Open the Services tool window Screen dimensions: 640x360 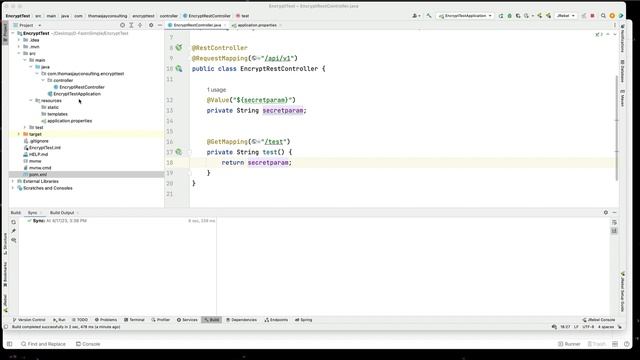coord(187,320)
